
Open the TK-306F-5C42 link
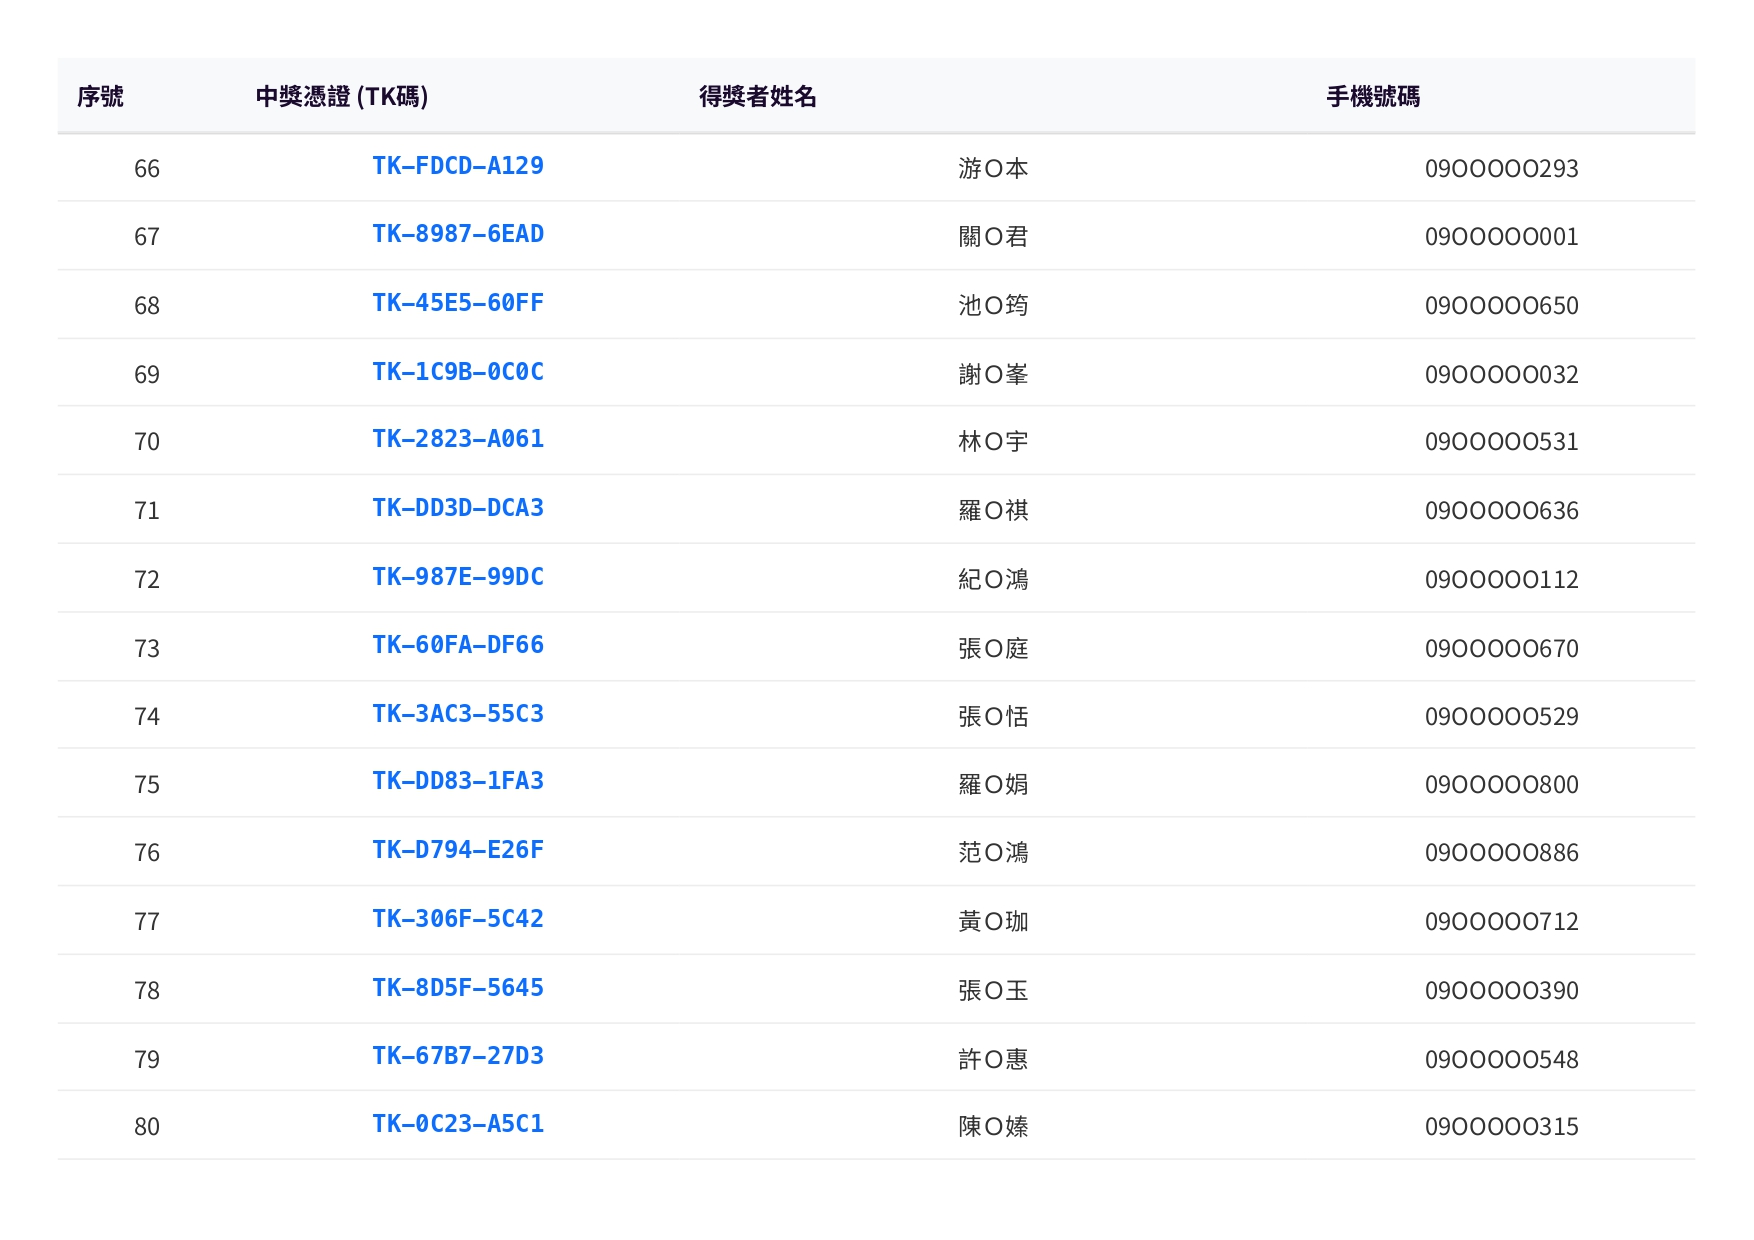click(x=457, y=919)
